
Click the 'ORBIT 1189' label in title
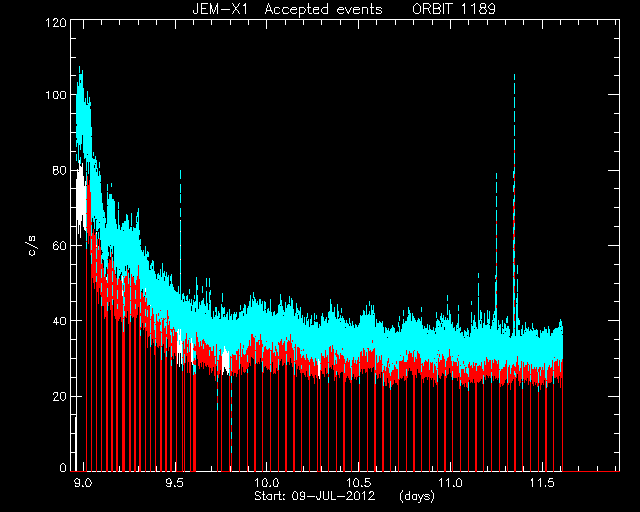click(x=454, y=9)
